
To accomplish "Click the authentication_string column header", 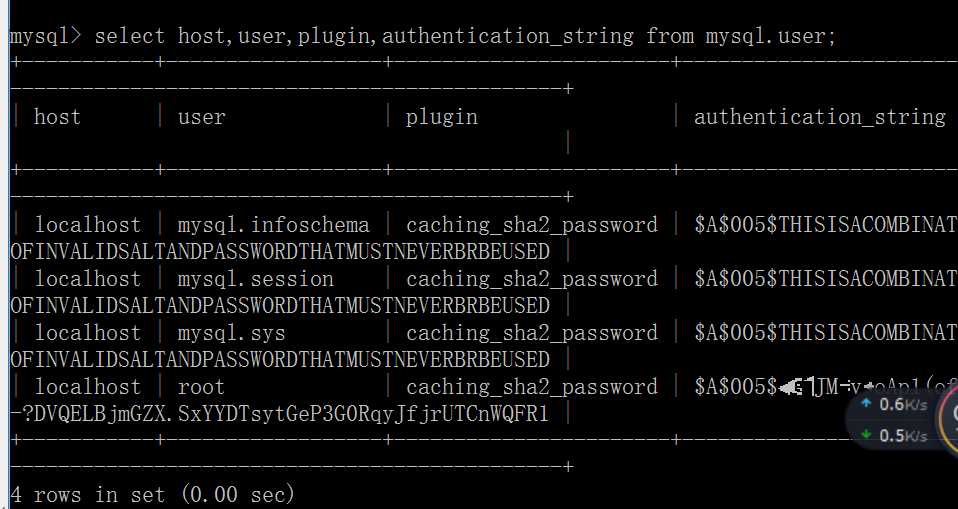I will click(x=820, y=117).
